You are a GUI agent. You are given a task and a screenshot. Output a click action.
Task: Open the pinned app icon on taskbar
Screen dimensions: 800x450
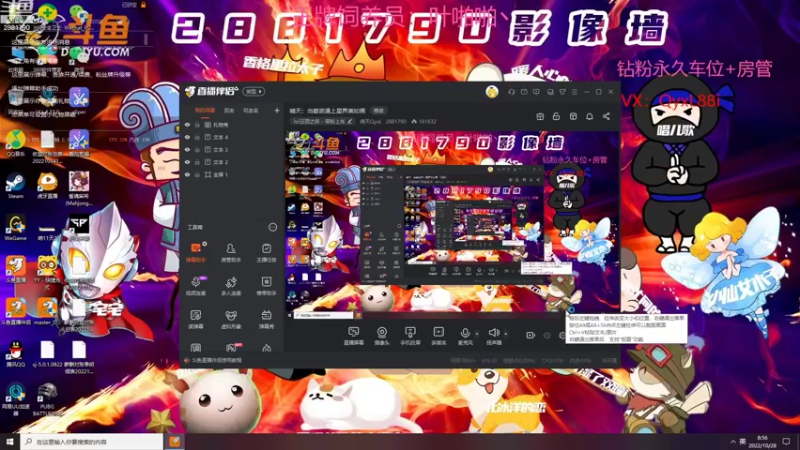174,442
